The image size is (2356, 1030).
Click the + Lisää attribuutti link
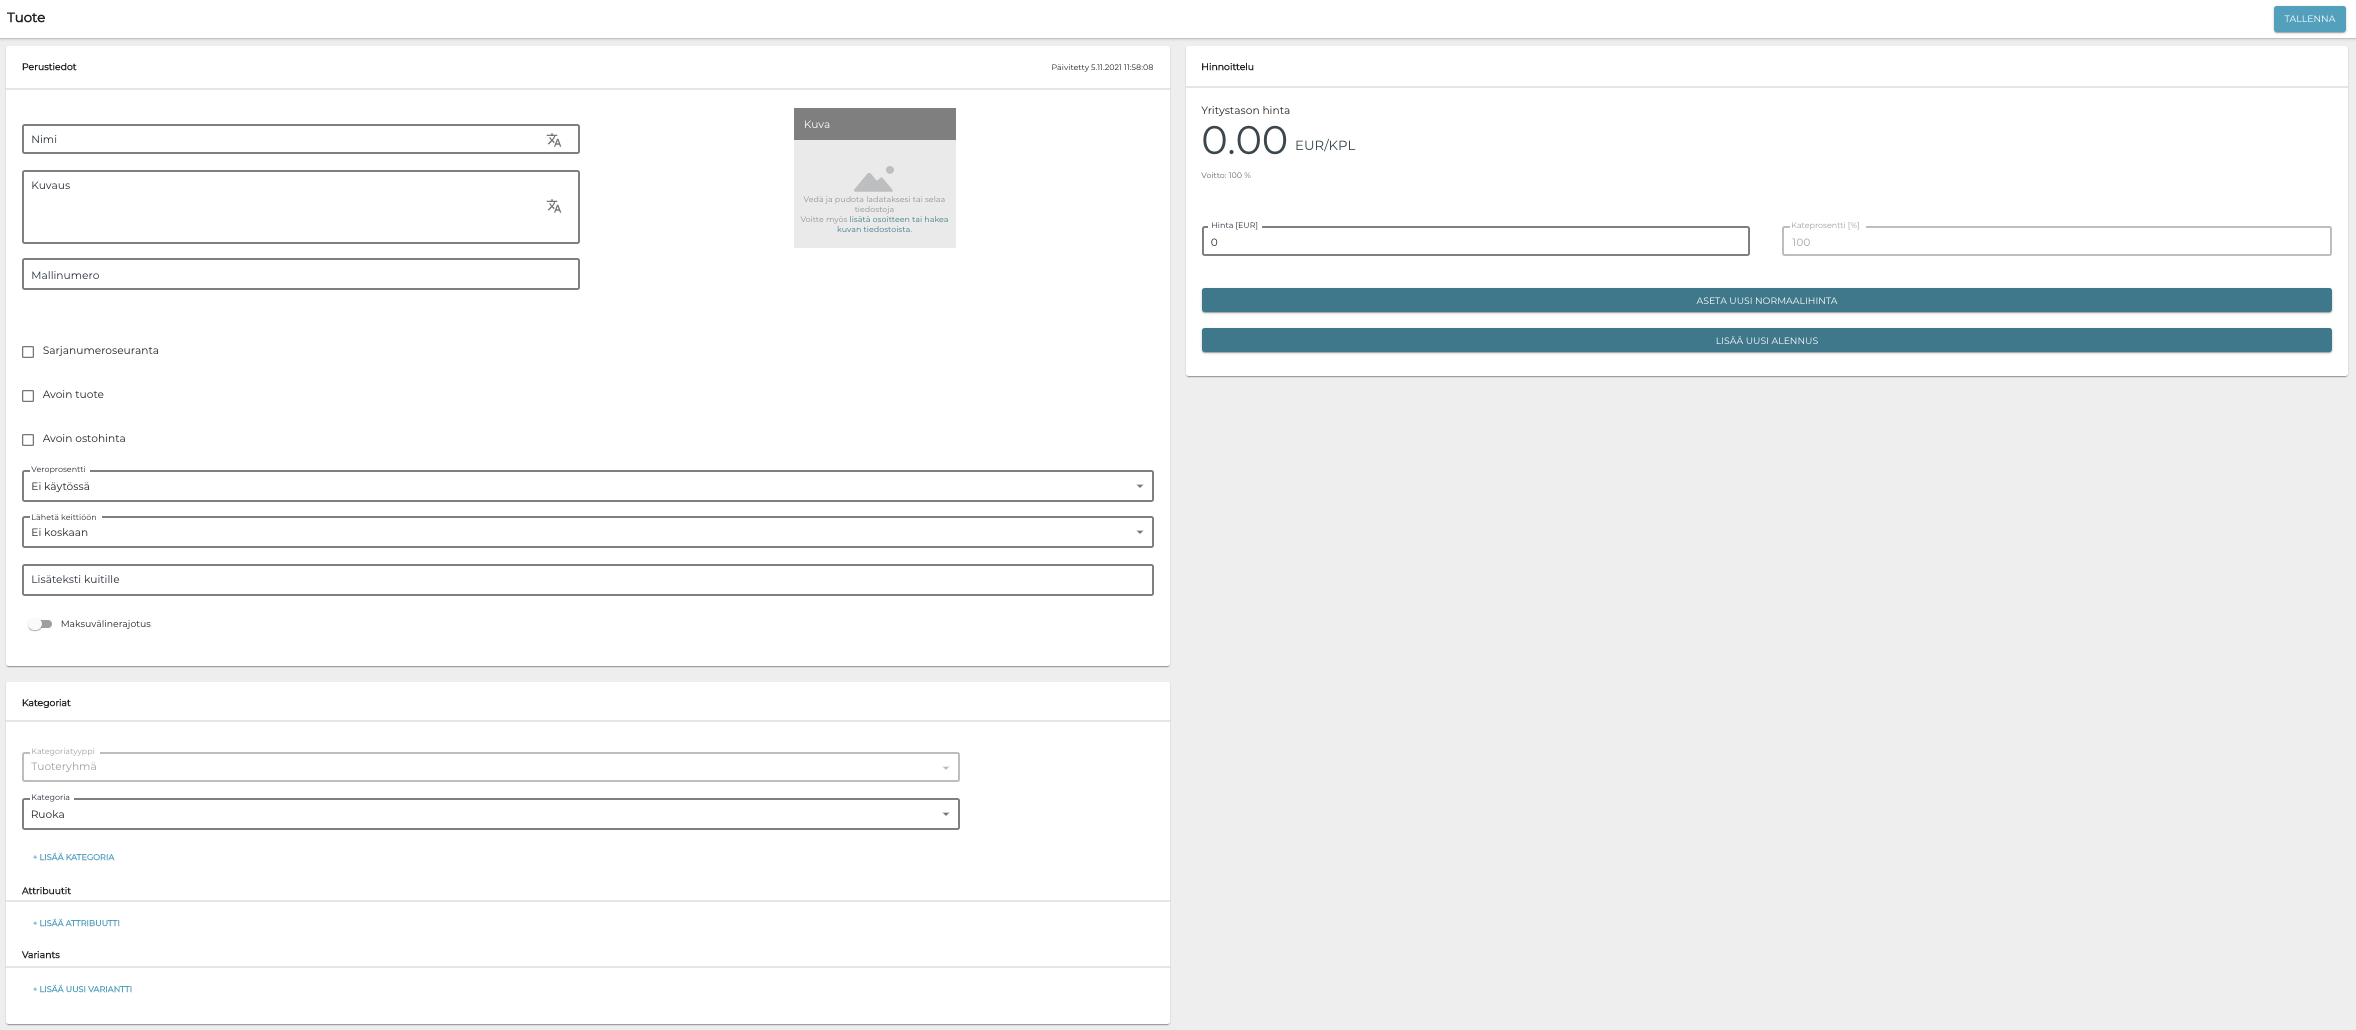tap(77, 923)
